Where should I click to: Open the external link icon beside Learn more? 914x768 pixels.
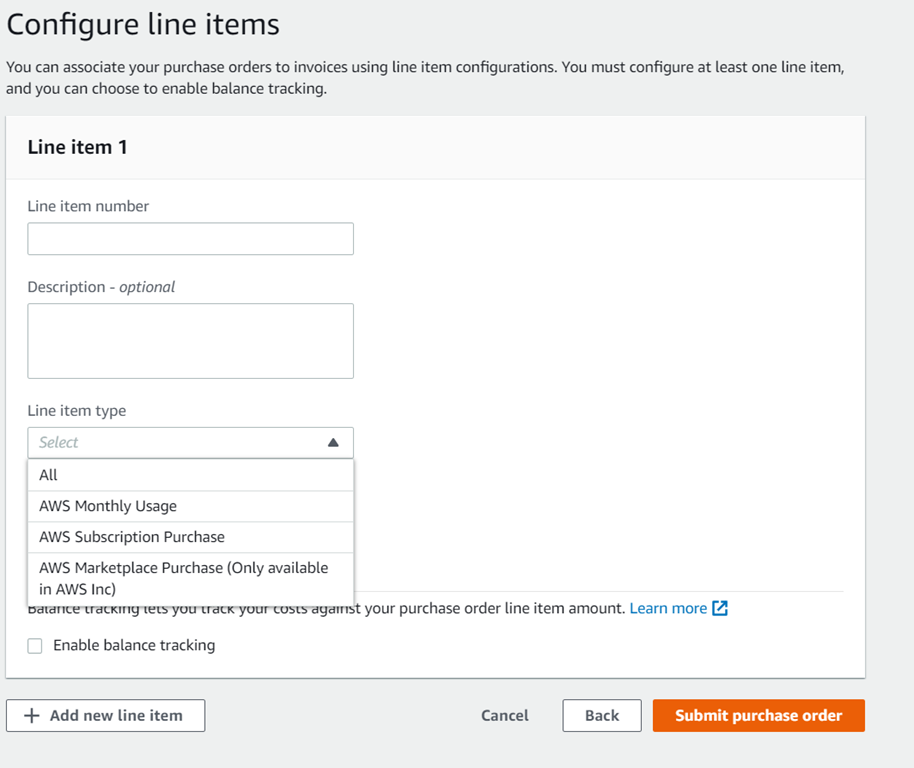click(x=719, y=608)
